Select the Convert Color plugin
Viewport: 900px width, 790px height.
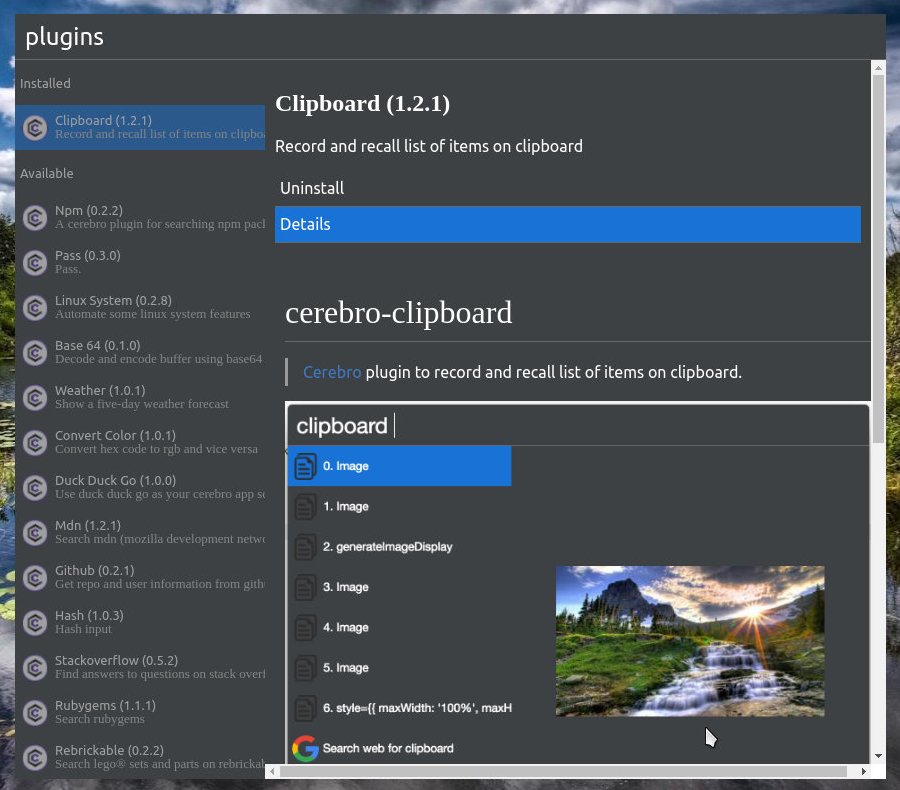pyautogui.click(x=140, y=443)
